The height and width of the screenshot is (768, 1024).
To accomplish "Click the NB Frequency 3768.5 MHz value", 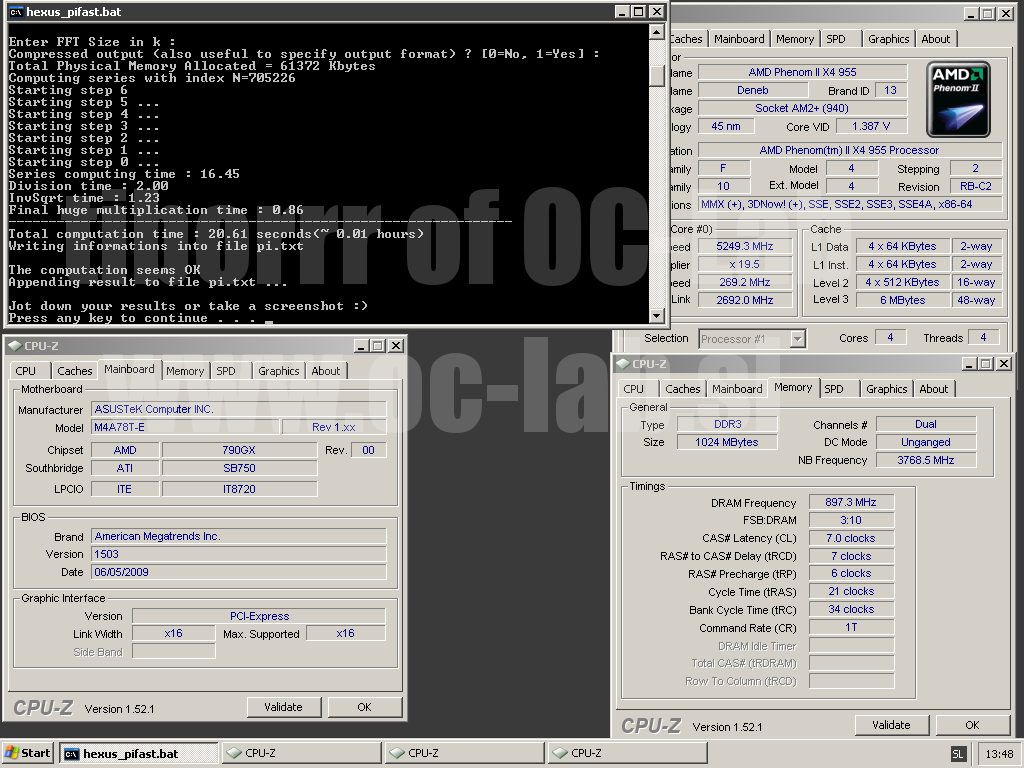I will click(x=925, y=460).
